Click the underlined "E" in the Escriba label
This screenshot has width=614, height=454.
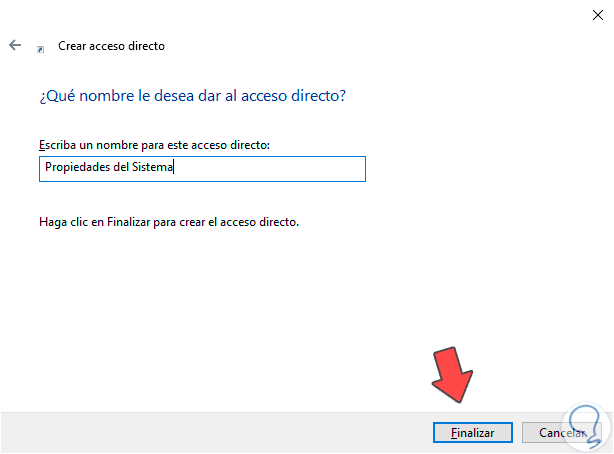click(41, 145)
